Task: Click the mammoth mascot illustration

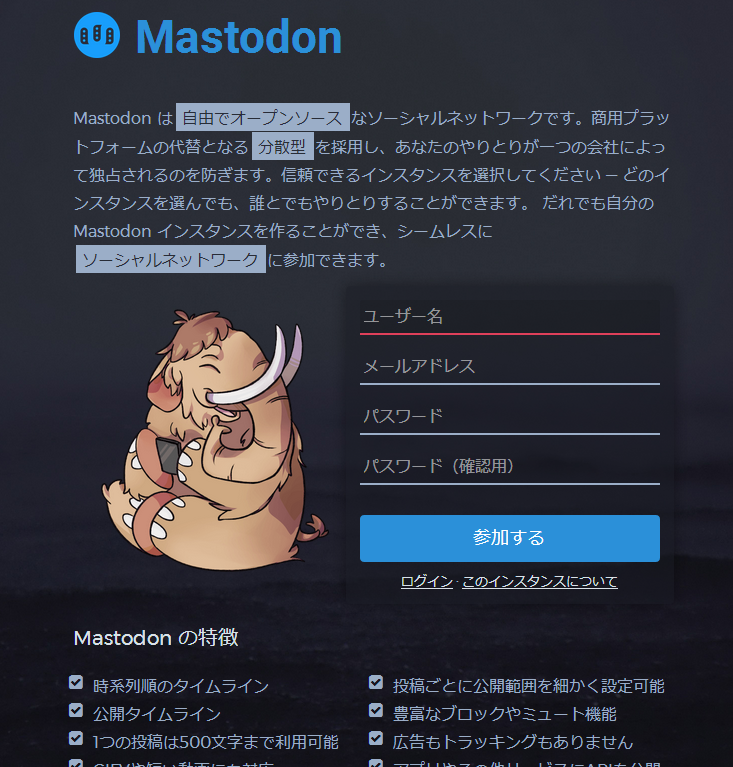Action: (215, 440)
